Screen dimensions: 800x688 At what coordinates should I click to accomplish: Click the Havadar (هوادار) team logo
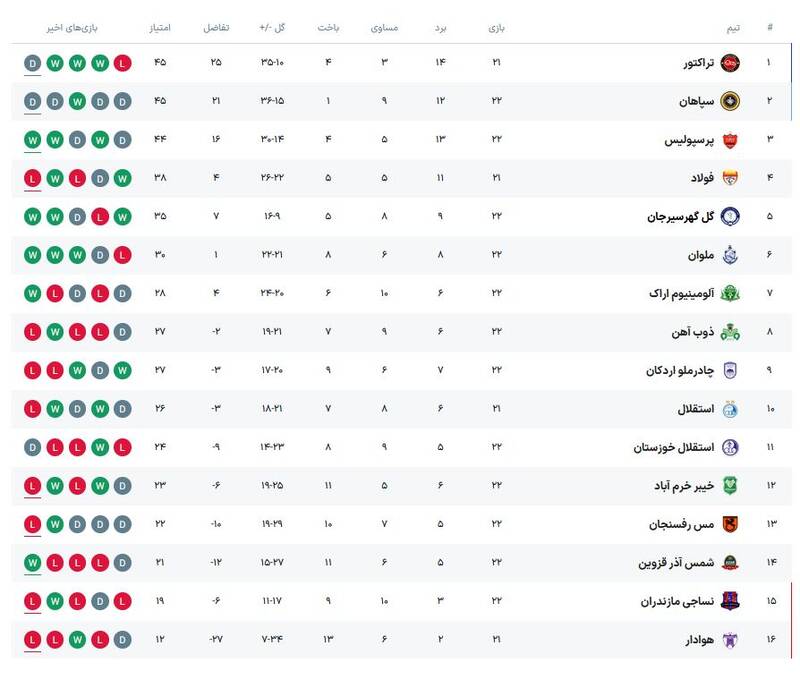point(730,639)
